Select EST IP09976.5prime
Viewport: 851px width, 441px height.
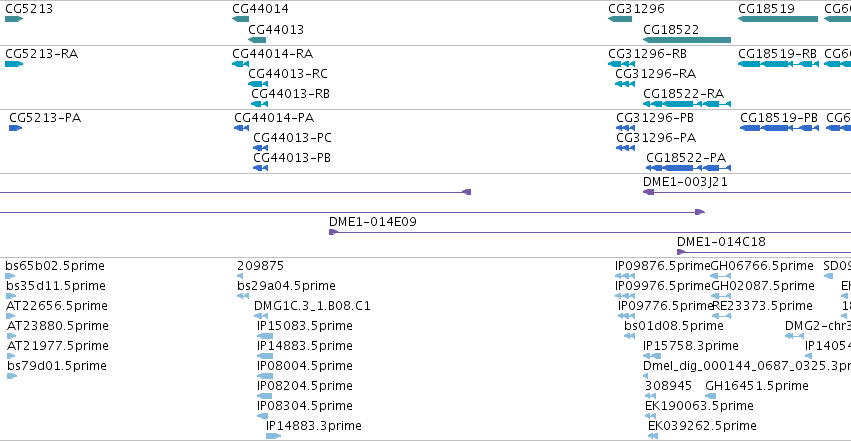662,286
